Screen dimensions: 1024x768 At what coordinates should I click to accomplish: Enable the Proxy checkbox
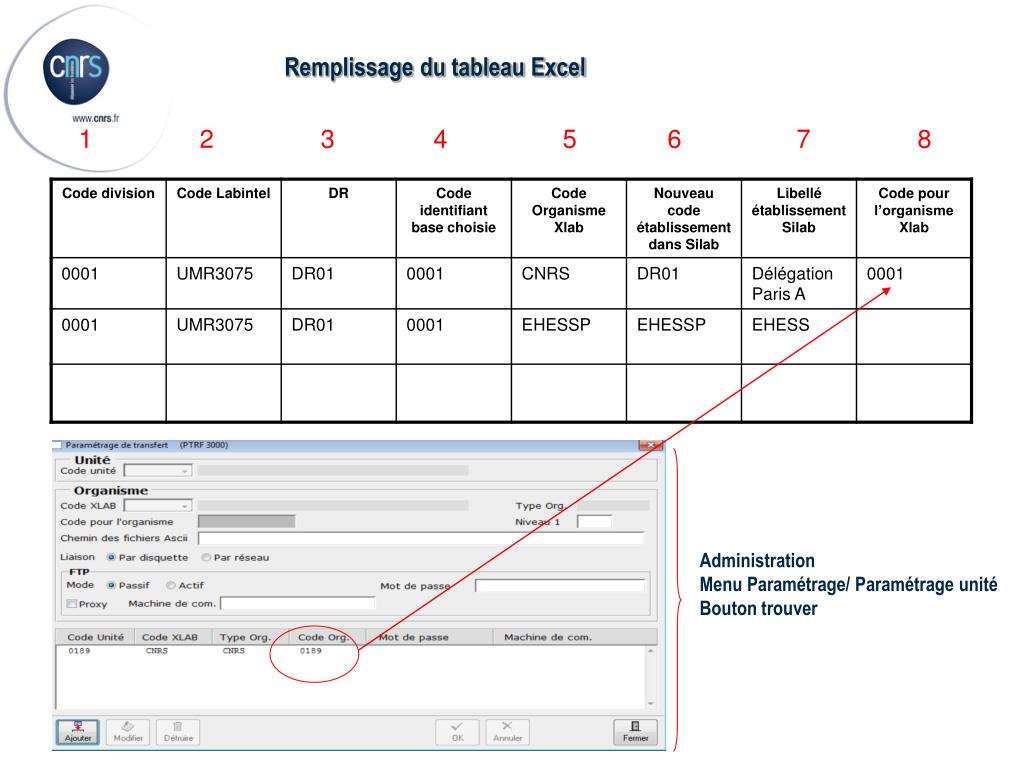pos(72,604)
